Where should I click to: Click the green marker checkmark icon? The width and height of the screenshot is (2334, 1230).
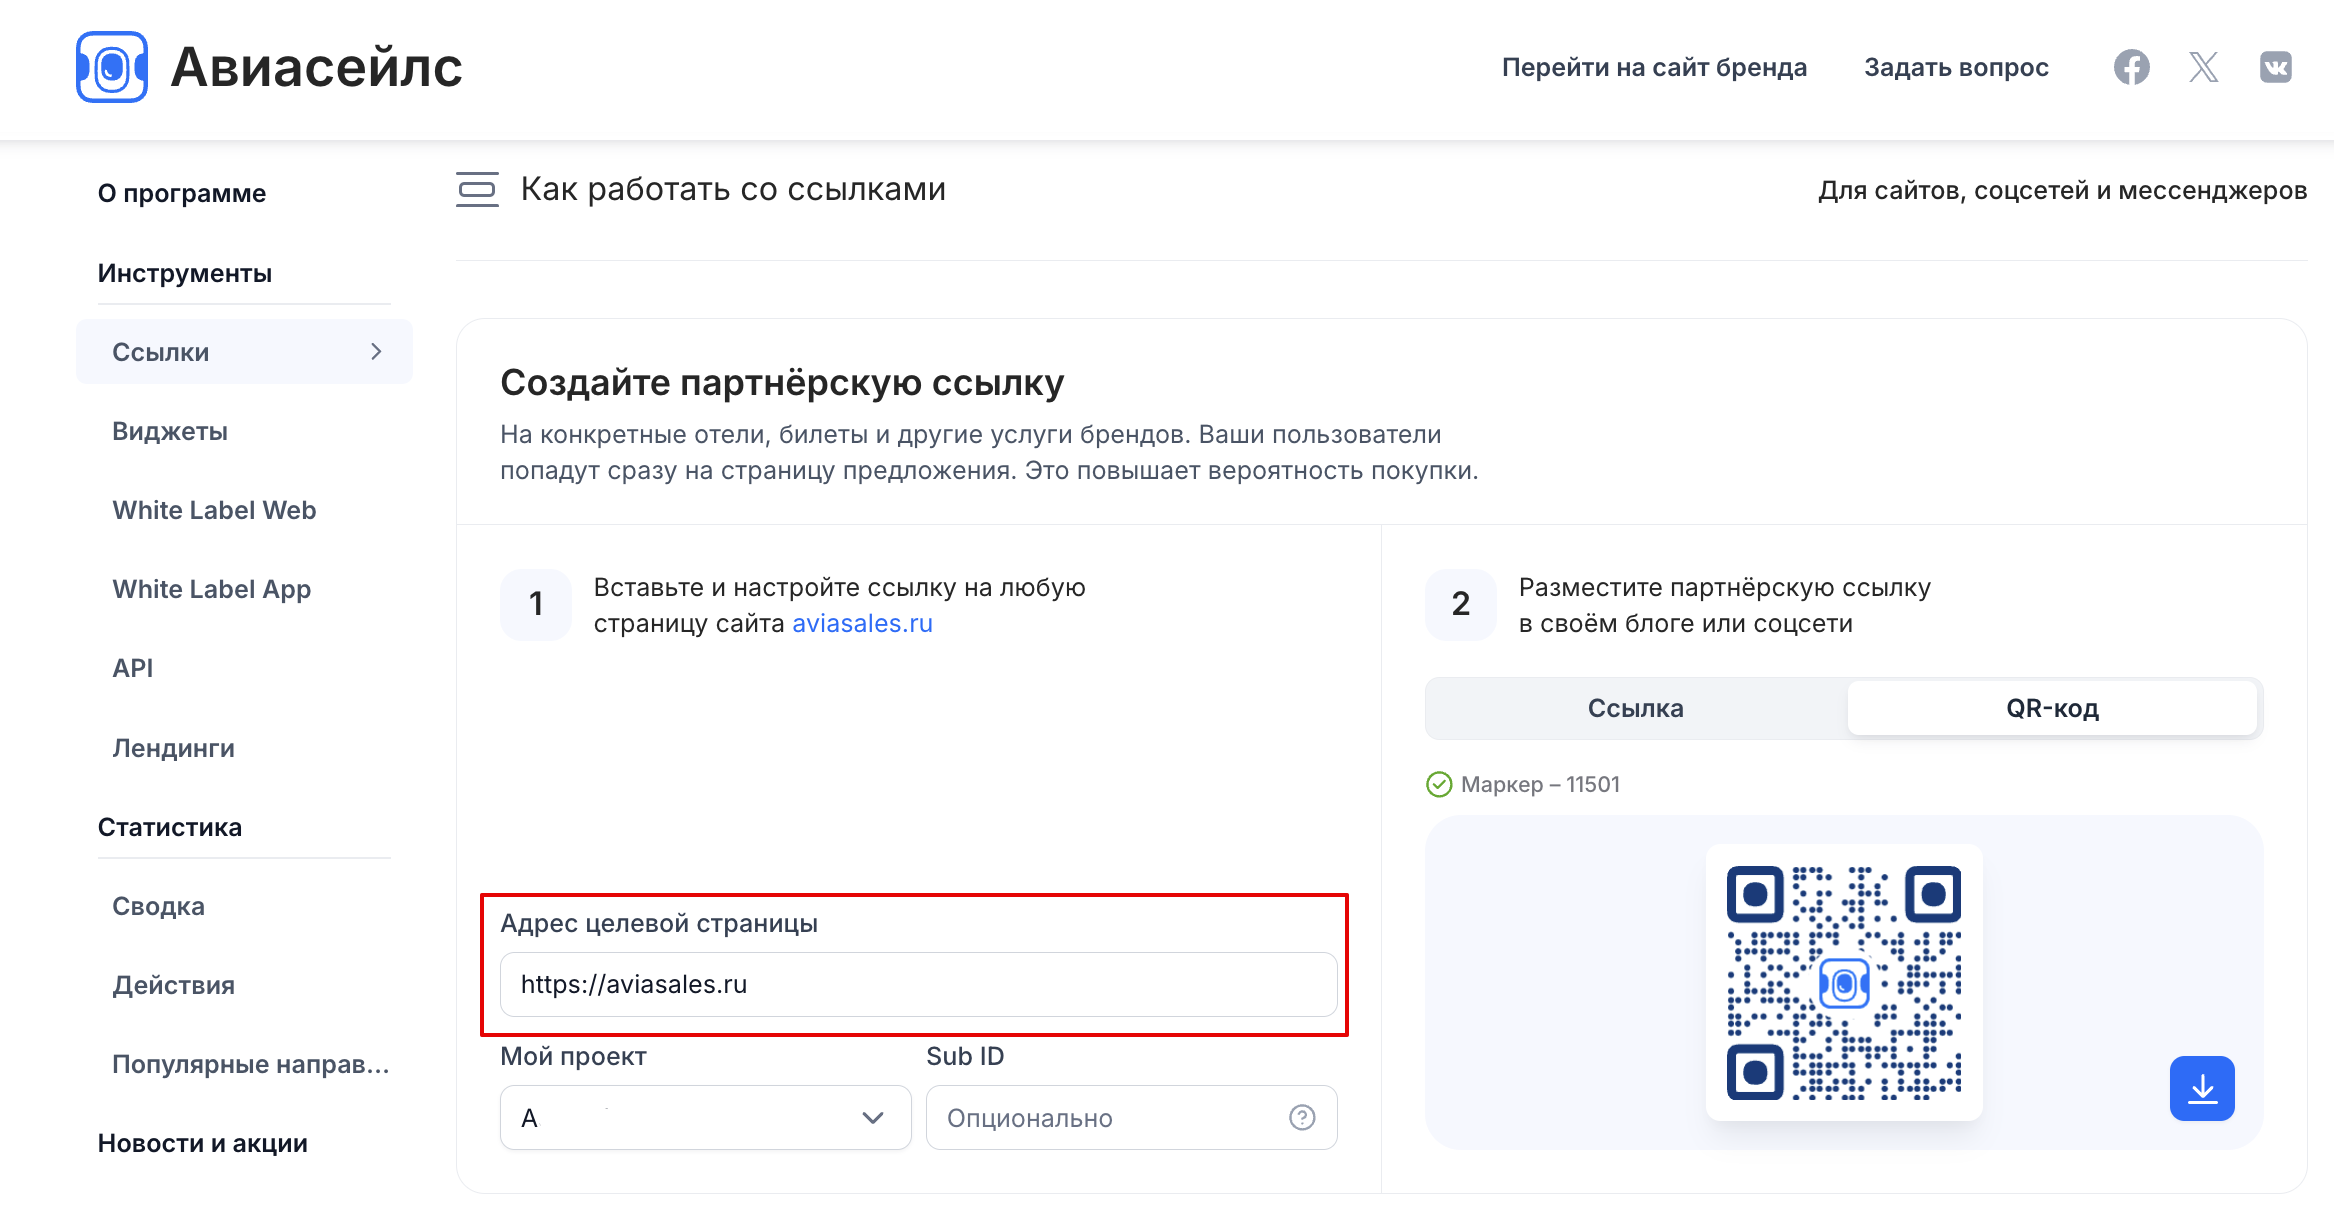1439,784
